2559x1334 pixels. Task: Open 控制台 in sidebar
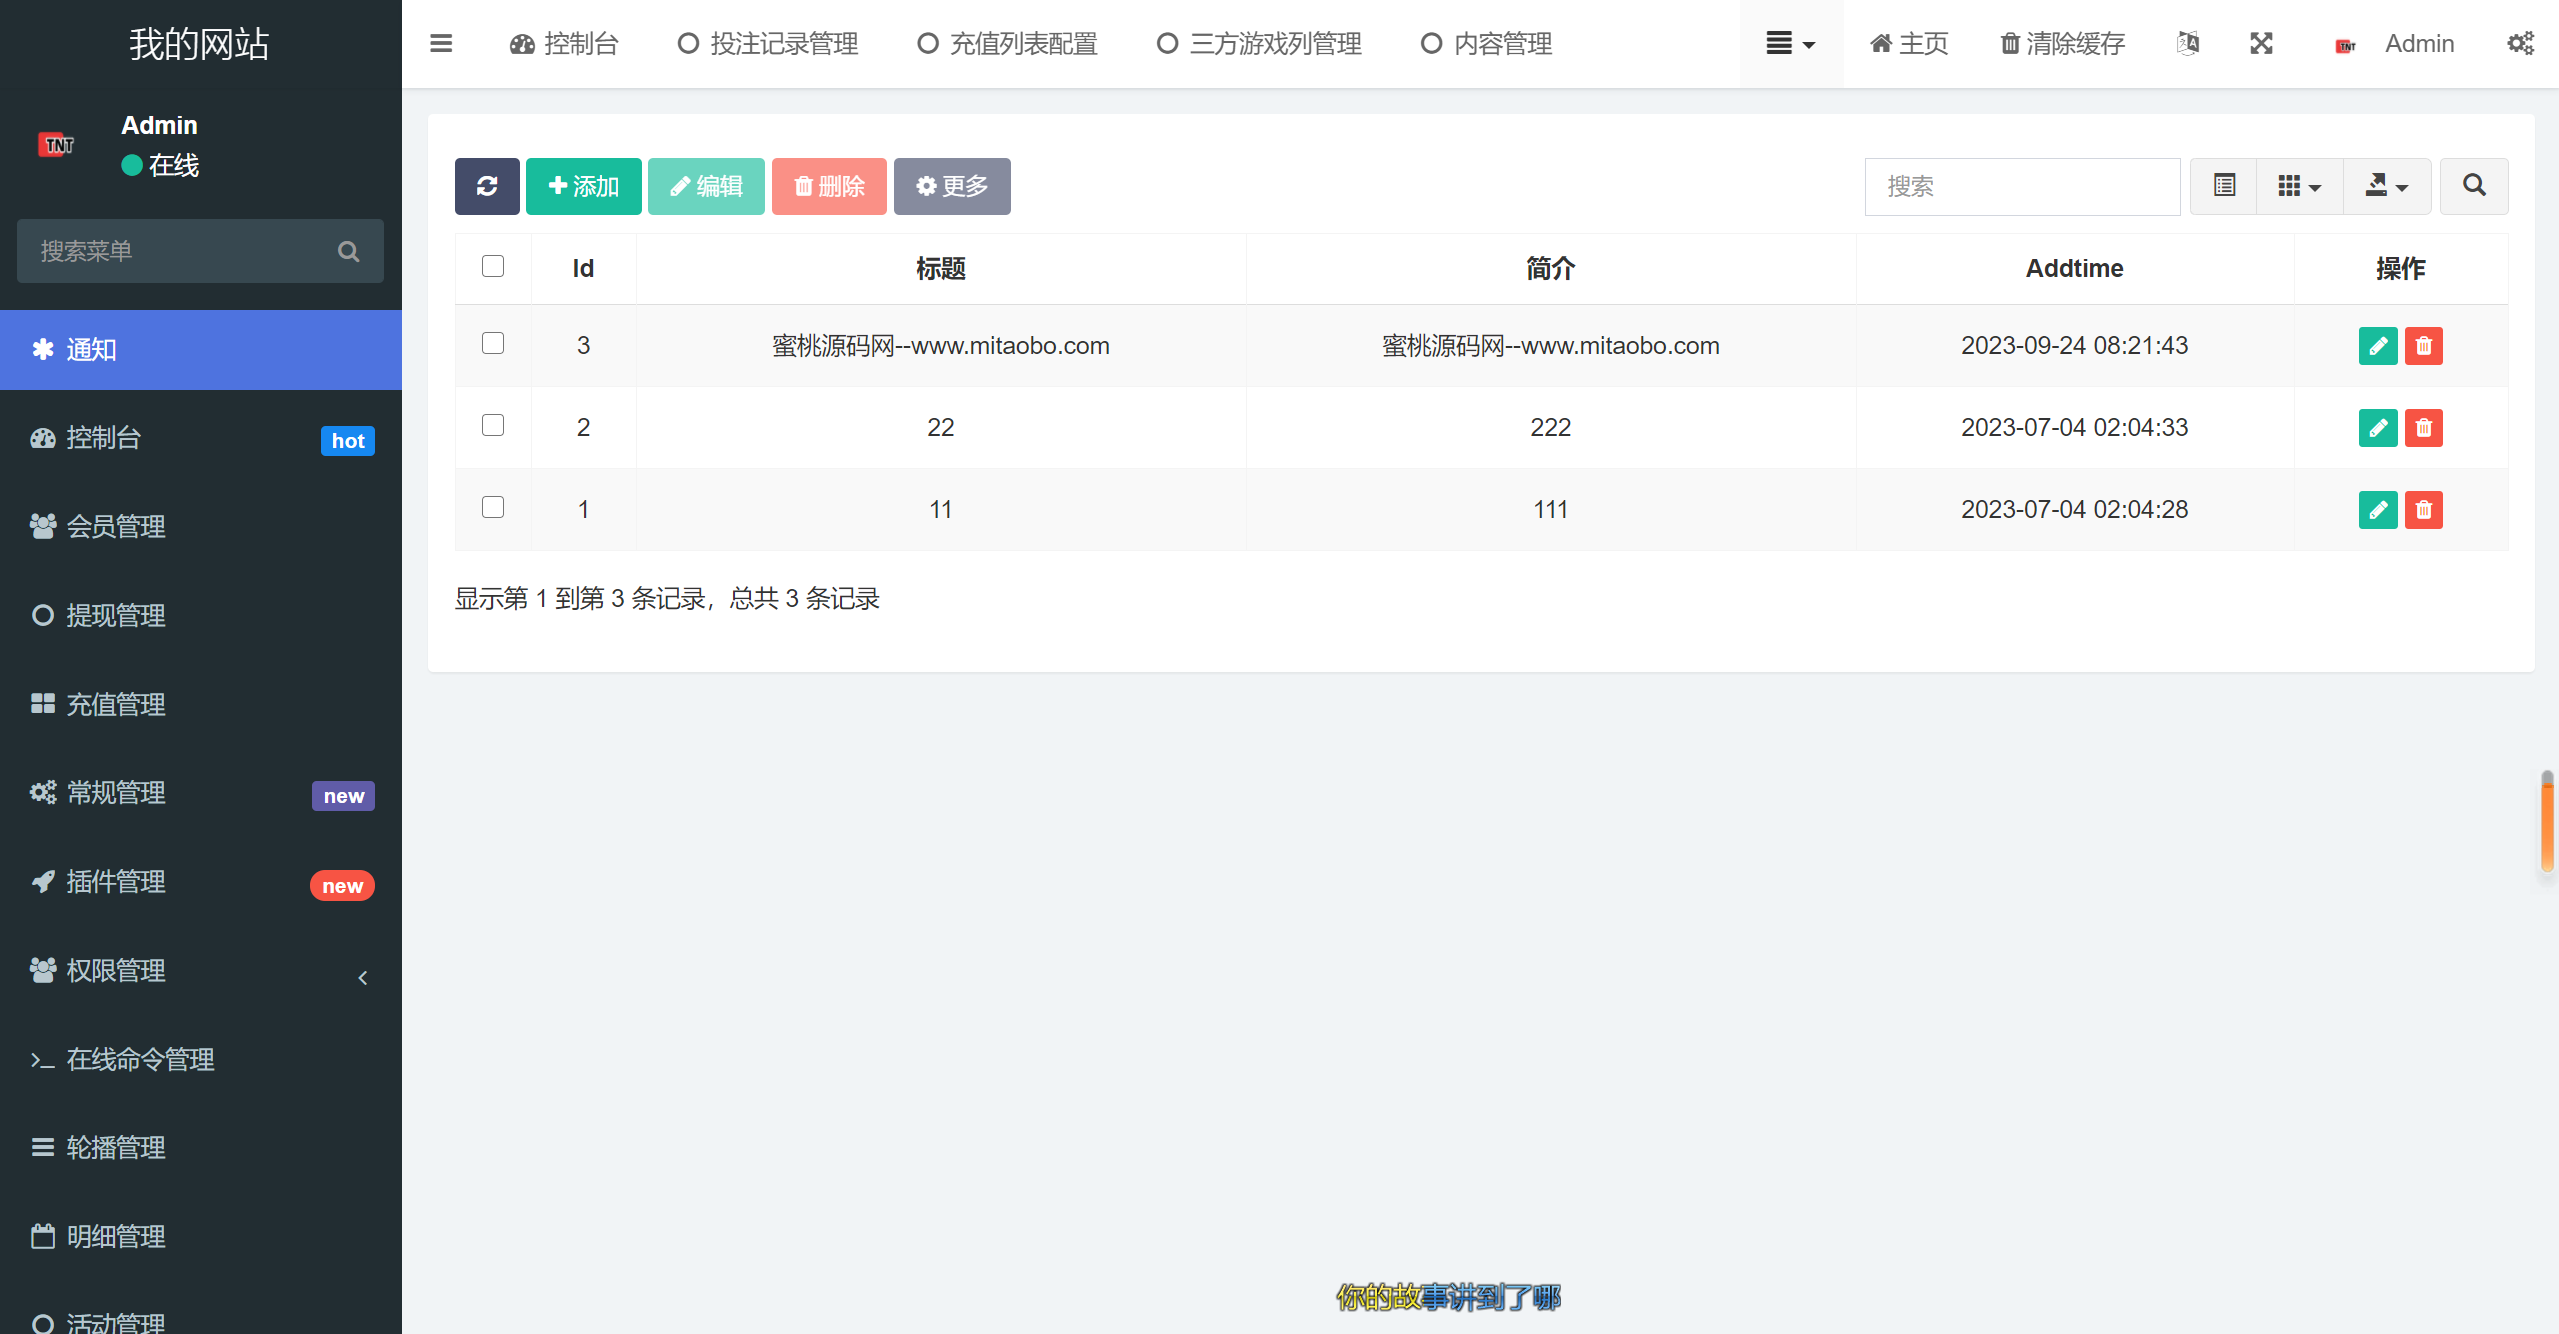[x=201, y=438]
